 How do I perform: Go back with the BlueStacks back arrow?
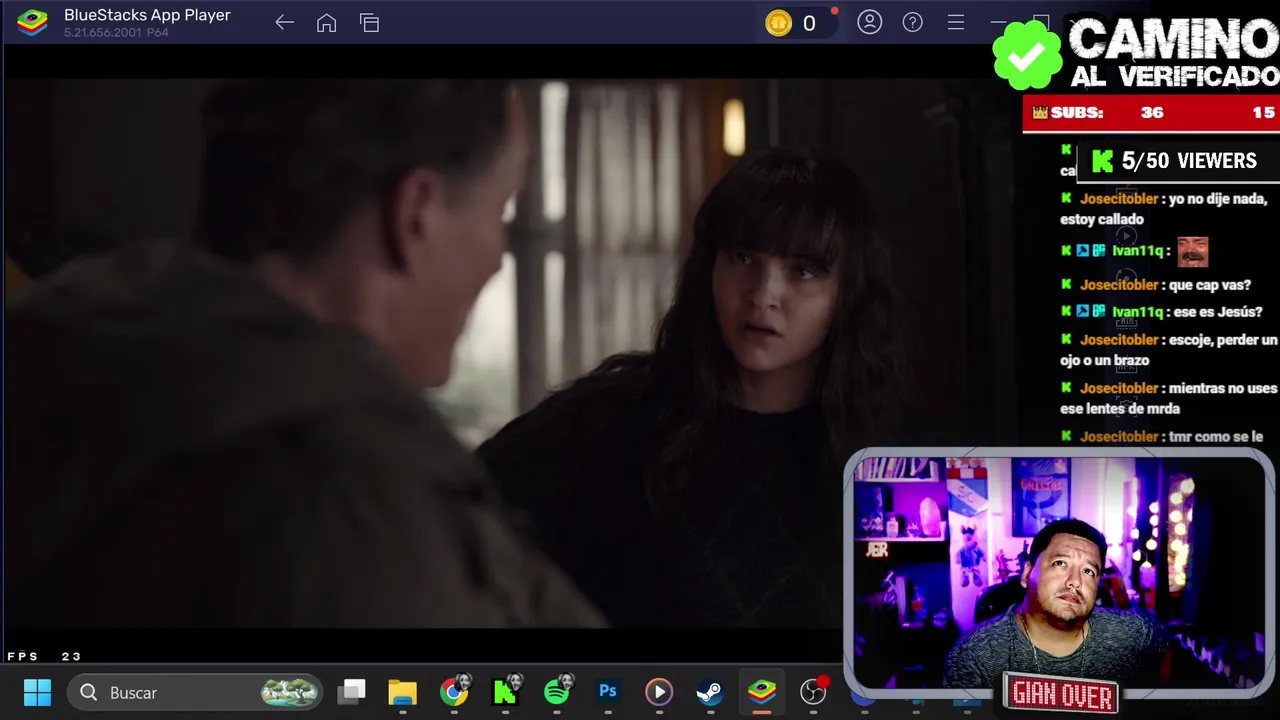284,22
